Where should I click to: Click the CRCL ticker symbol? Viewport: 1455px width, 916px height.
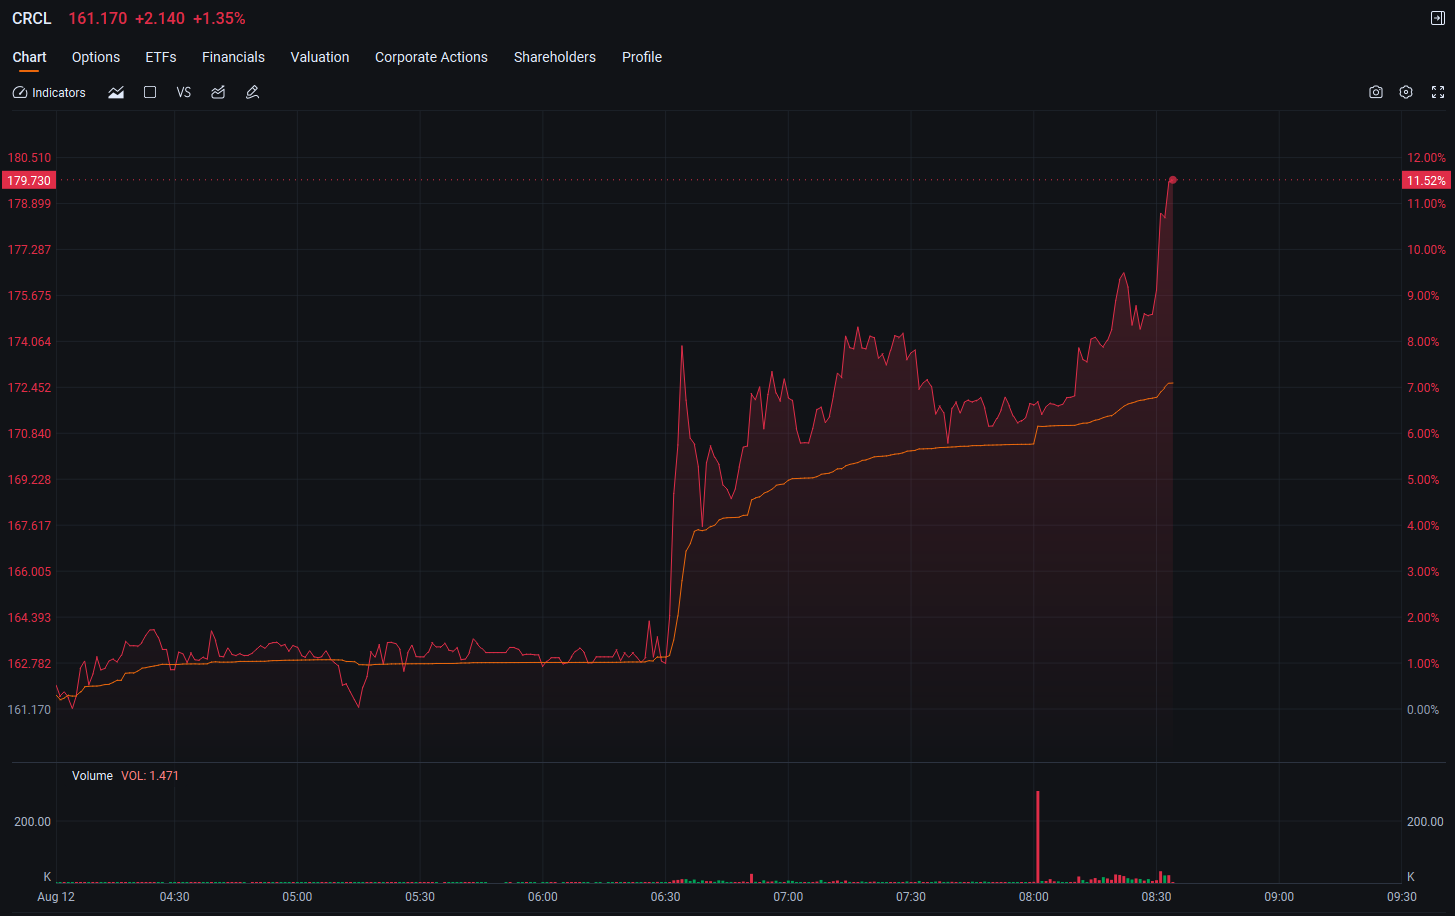pyautogui.click(x=32, y=18)
